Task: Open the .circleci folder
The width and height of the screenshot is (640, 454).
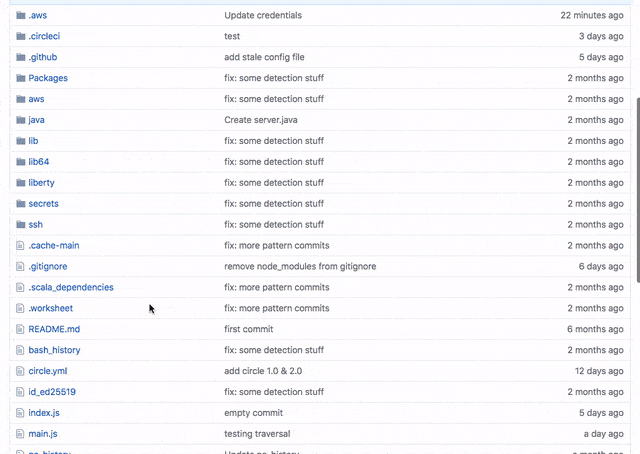Action: (44, 36)
